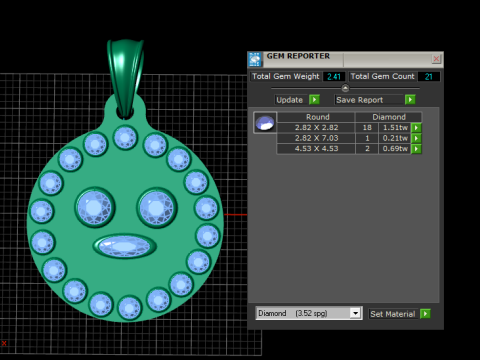
Task: Open the Diamond (3.52 spg) material dropdown
Action: [x=309, y=313]
